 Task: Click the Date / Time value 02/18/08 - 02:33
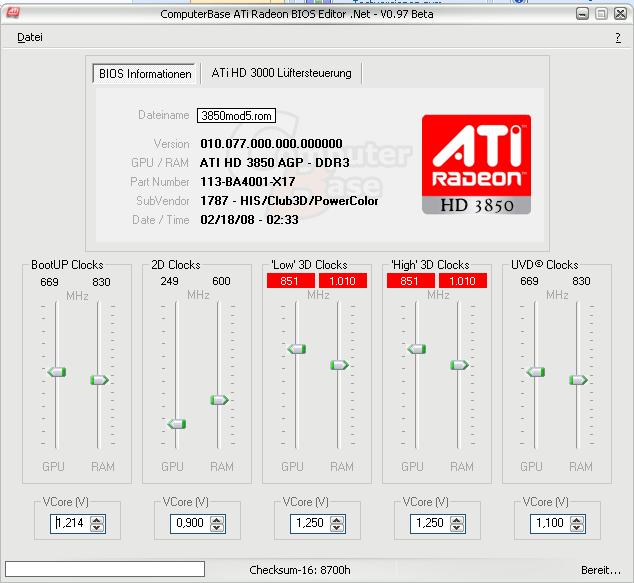coord(249,220)
